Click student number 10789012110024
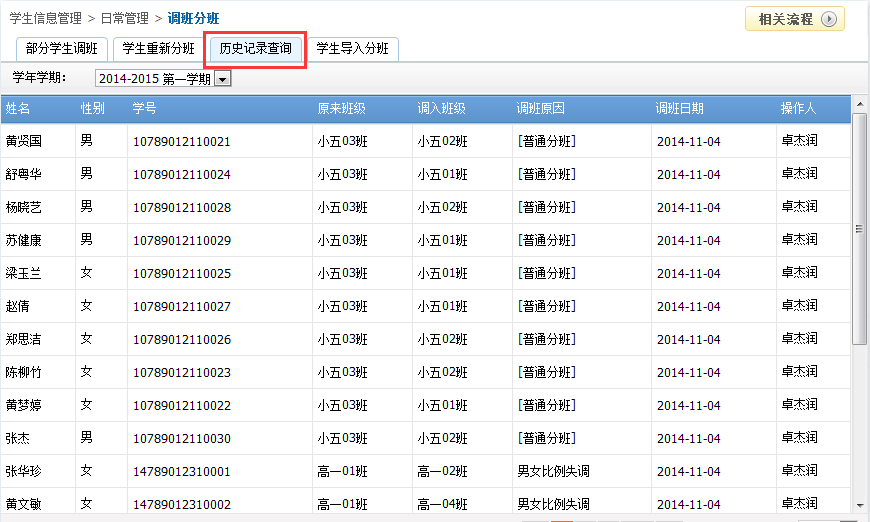This screenshot has width=870, height=522. coord(182,175)
